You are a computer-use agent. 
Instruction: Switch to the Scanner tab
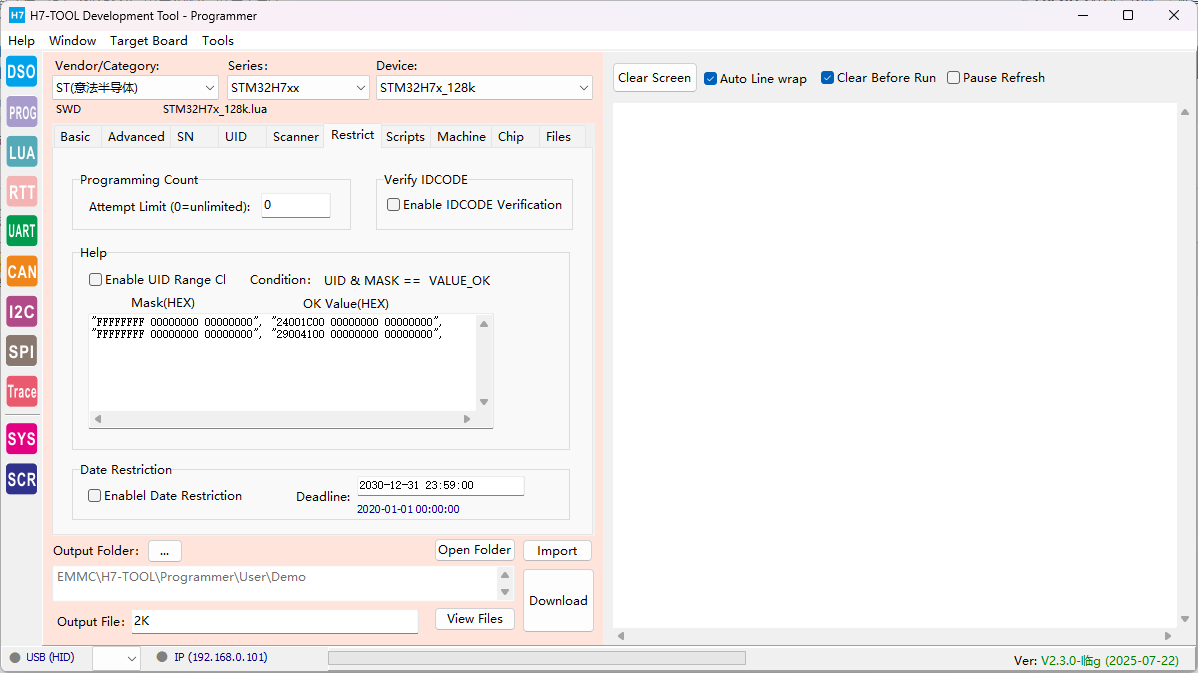pos(296,137)
